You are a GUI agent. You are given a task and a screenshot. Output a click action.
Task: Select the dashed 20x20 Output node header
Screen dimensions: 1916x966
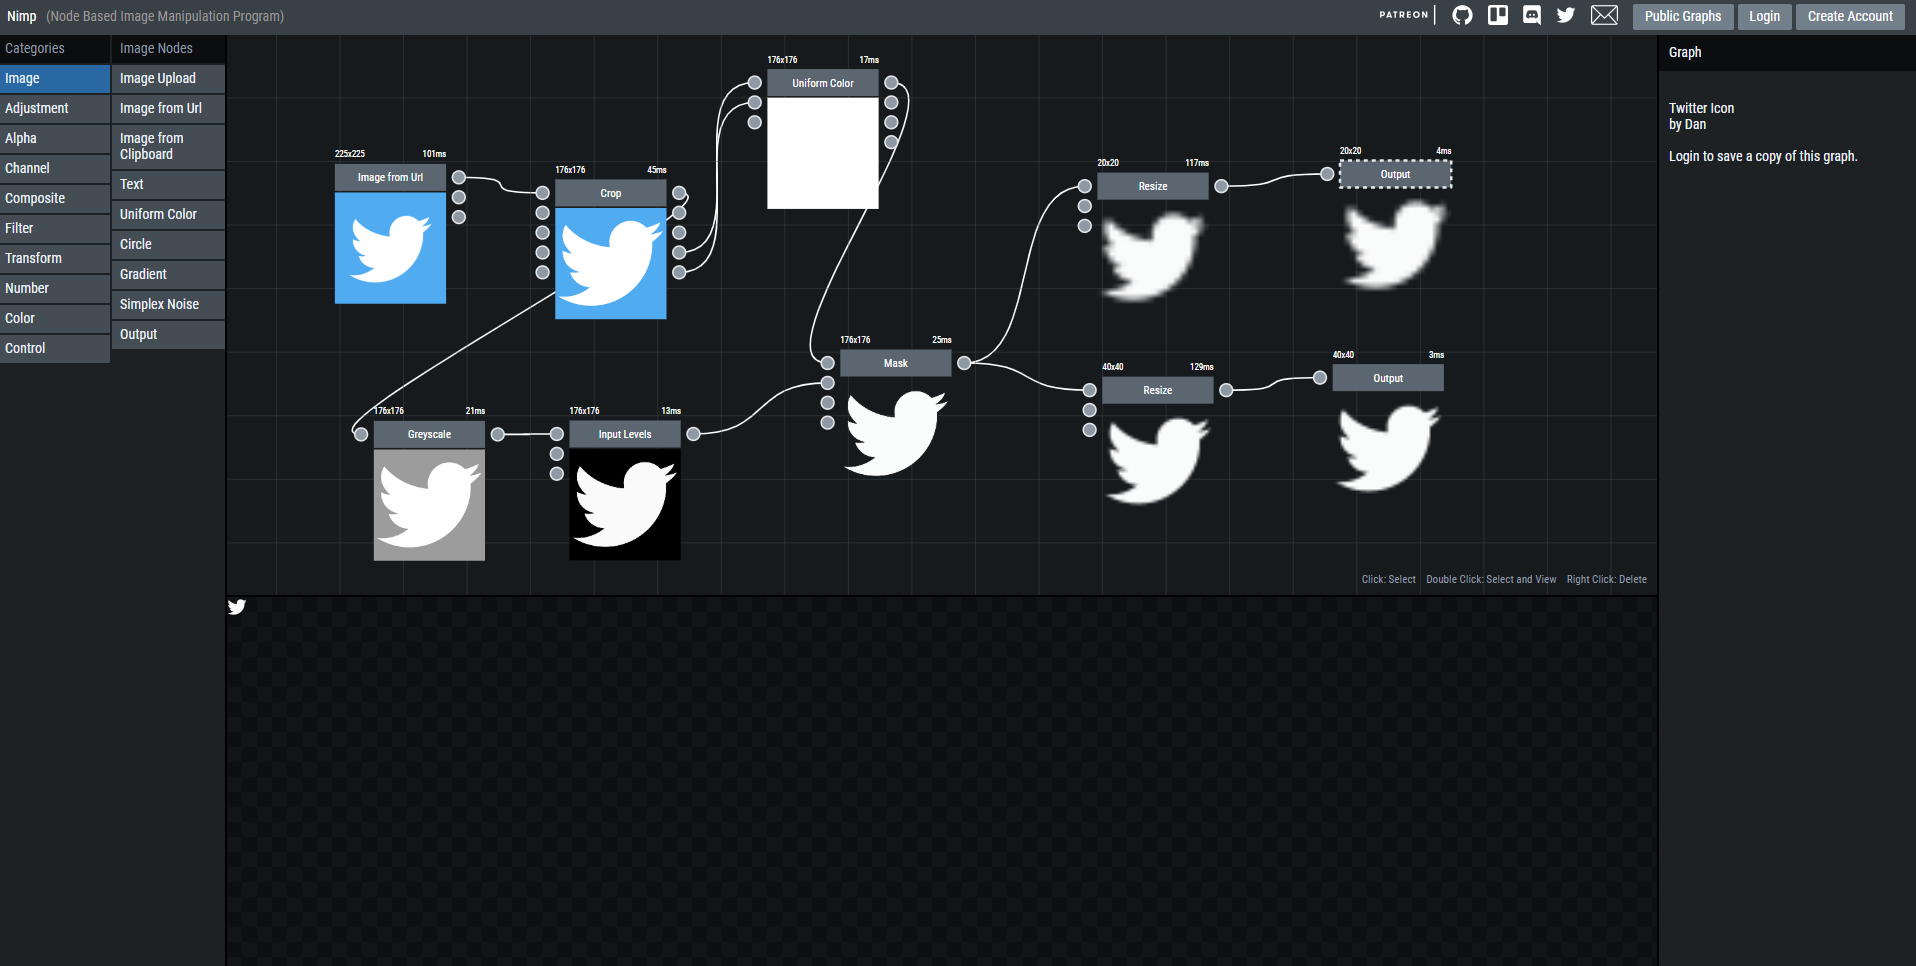point(1395,174)
